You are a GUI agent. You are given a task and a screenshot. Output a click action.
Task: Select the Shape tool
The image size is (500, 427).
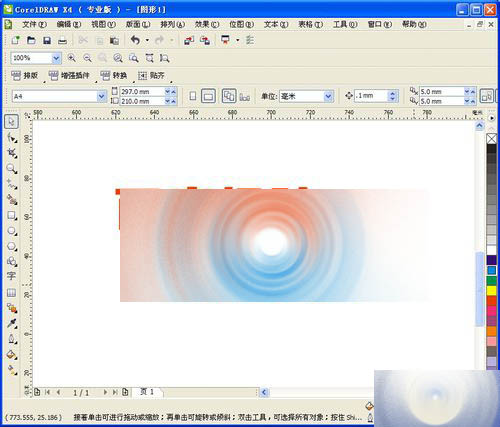pyautogui.click(x=12, y=137)
